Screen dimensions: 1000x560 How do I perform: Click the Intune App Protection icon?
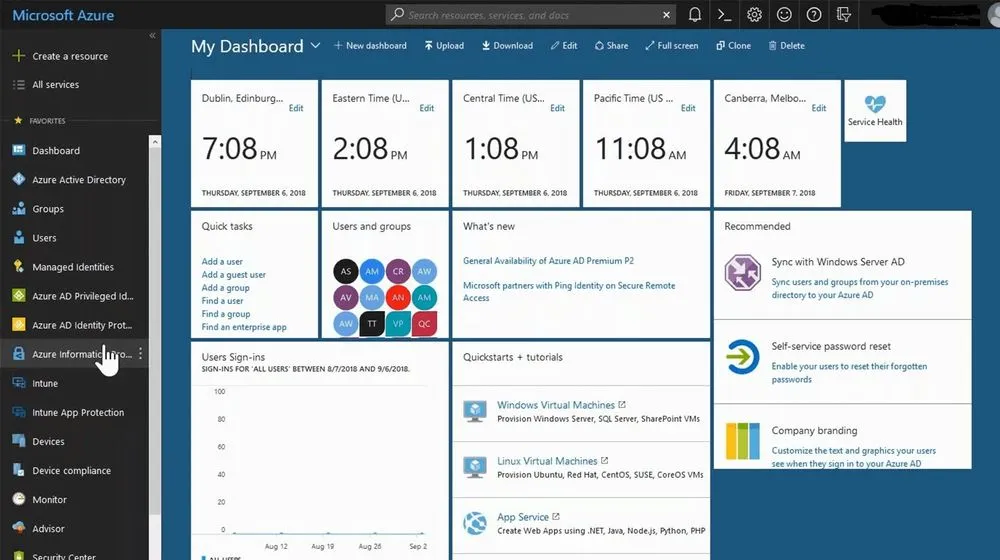[18, 412]
